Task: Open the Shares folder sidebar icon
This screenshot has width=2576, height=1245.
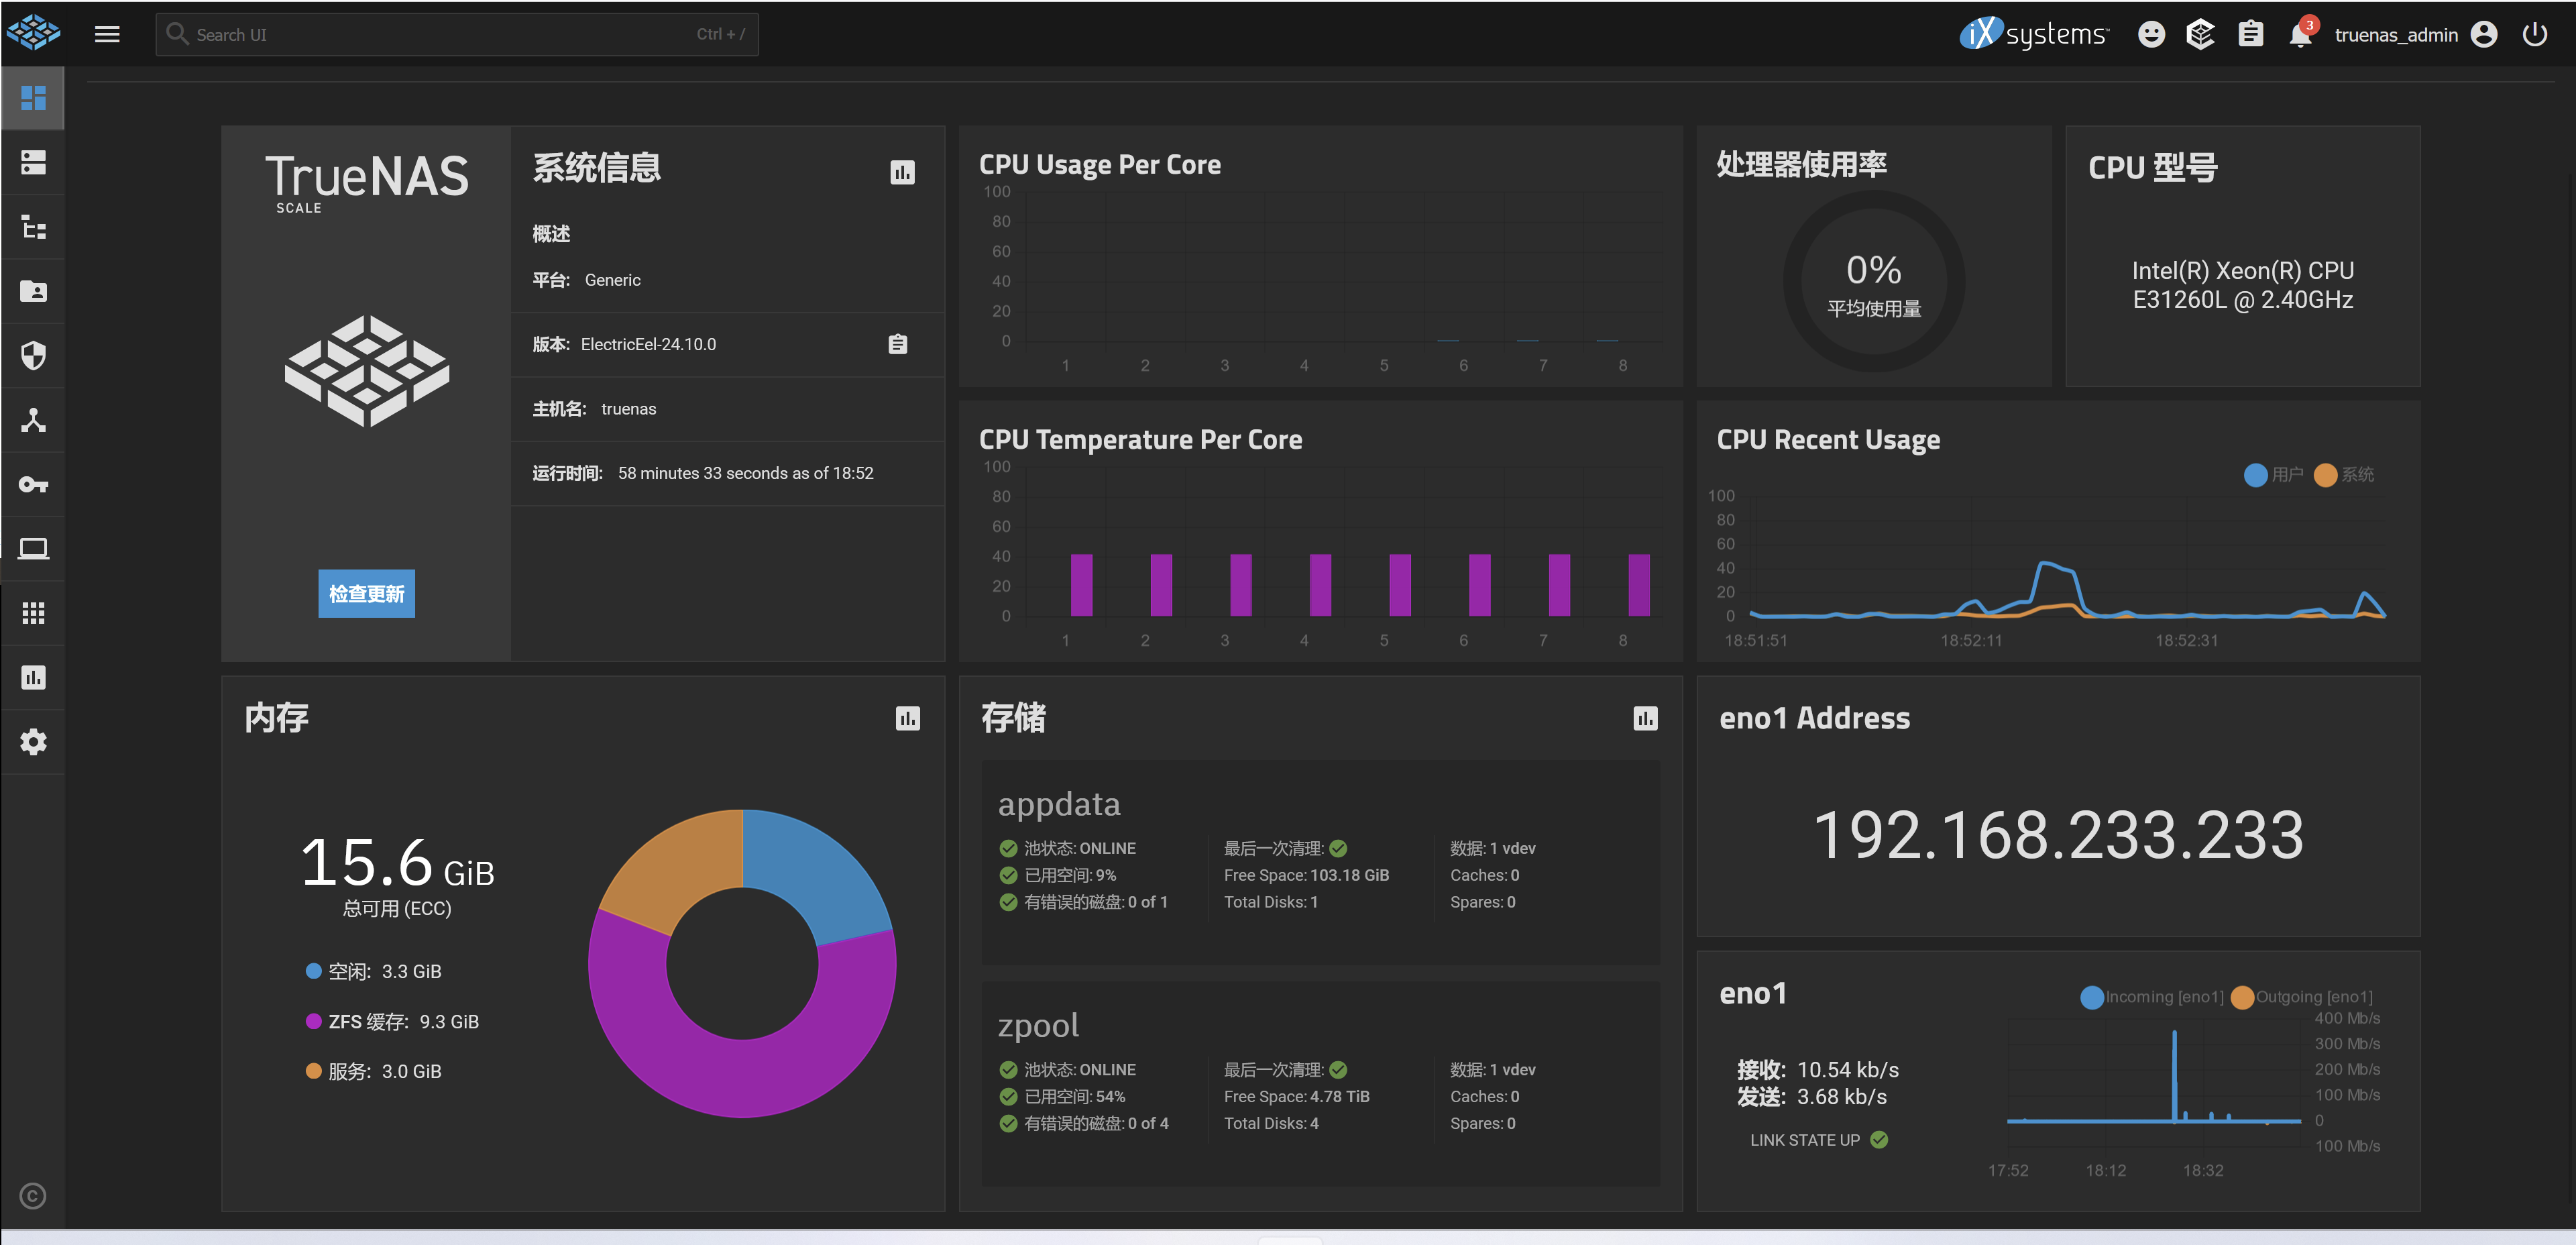Action: click(x=33, y=291)
